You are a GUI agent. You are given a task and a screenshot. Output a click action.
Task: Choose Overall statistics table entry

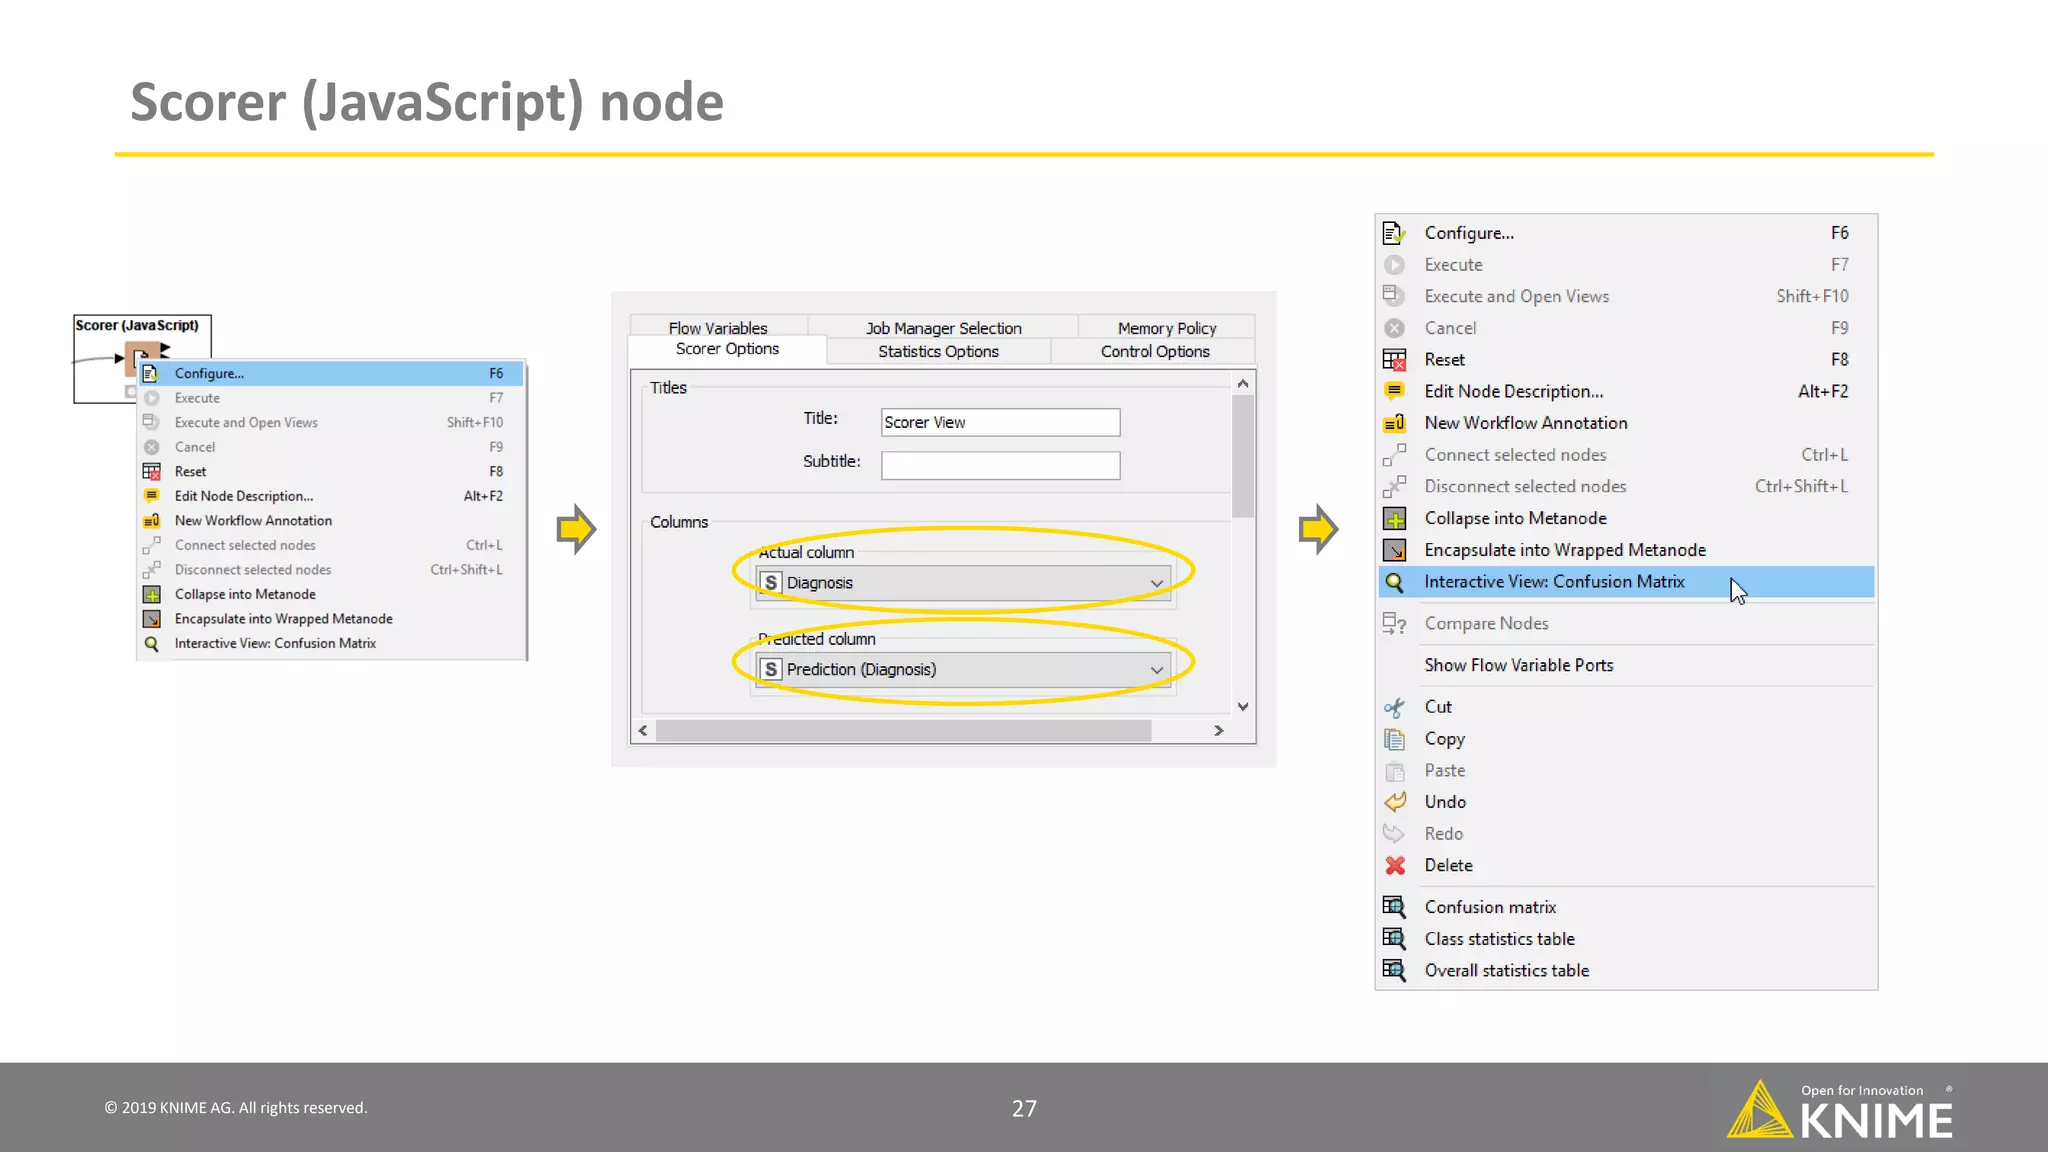tap(1626, 971)
